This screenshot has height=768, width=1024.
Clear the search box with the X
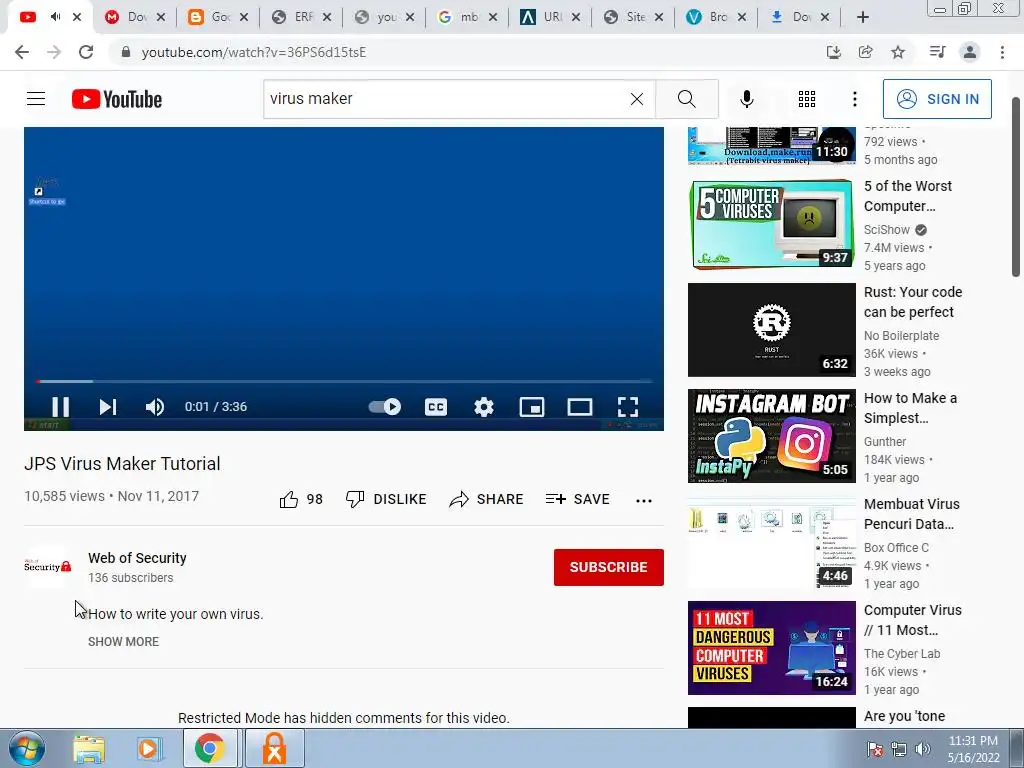click(x=637, y=99)
